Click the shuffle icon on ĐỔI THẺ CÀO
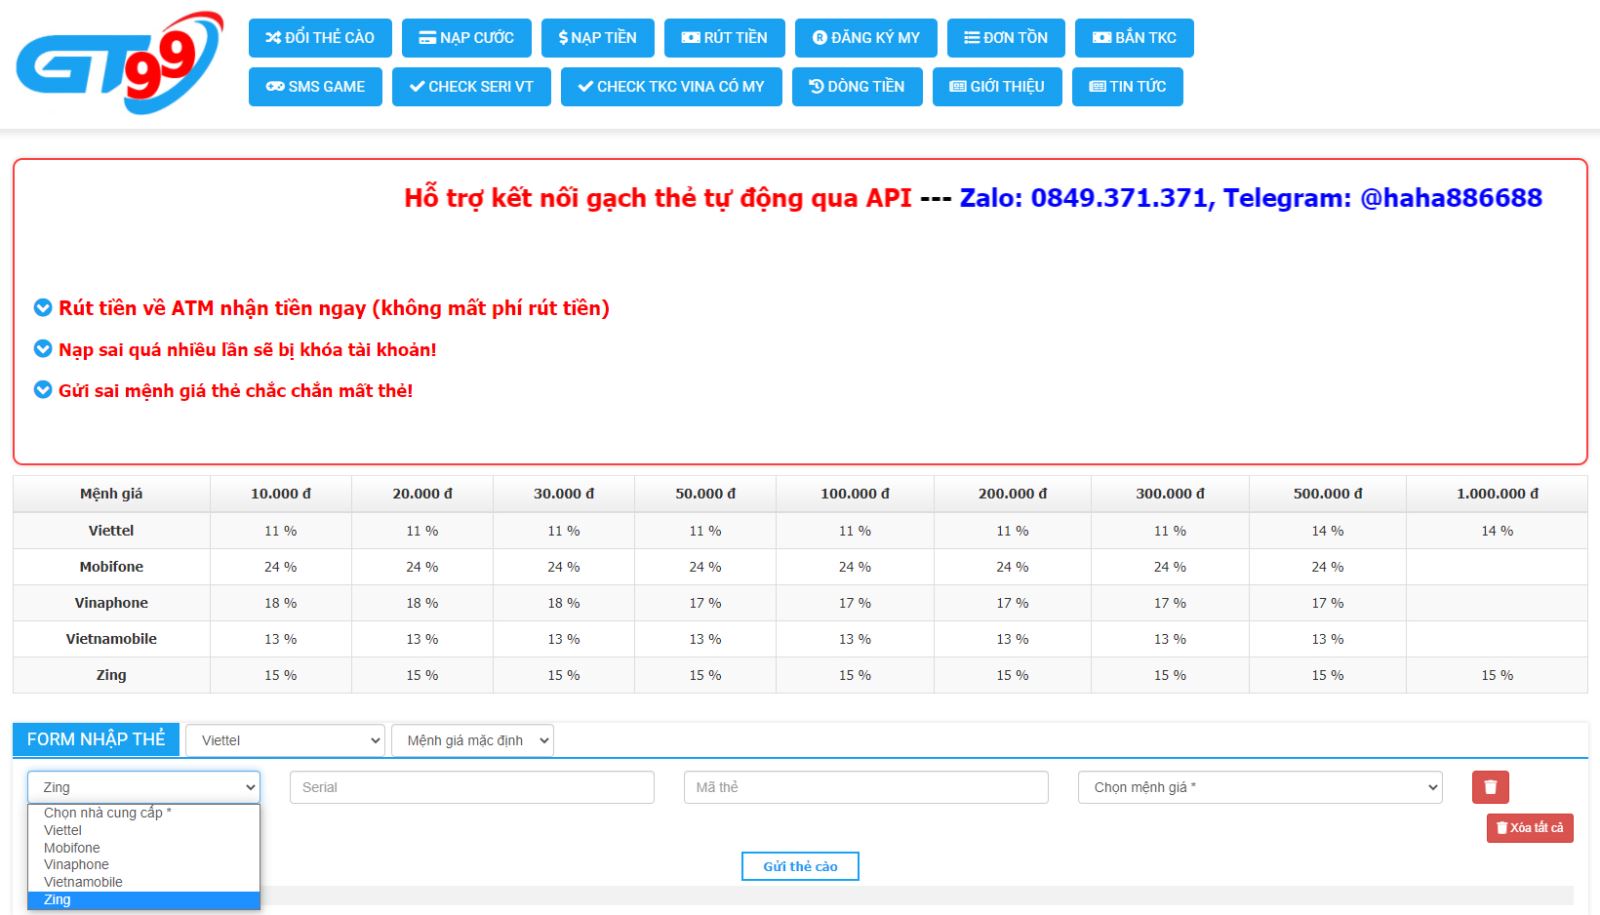This screenshot has width=1600, height=915. click(x=273, y=38)
